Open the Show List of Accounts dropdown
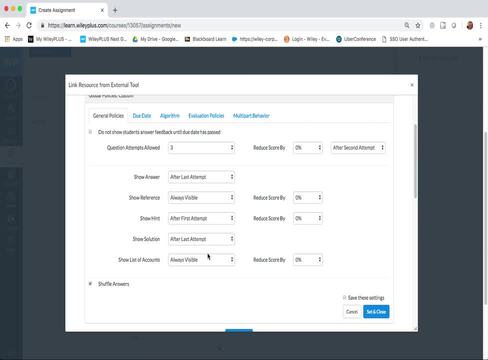 pos(201,260)
